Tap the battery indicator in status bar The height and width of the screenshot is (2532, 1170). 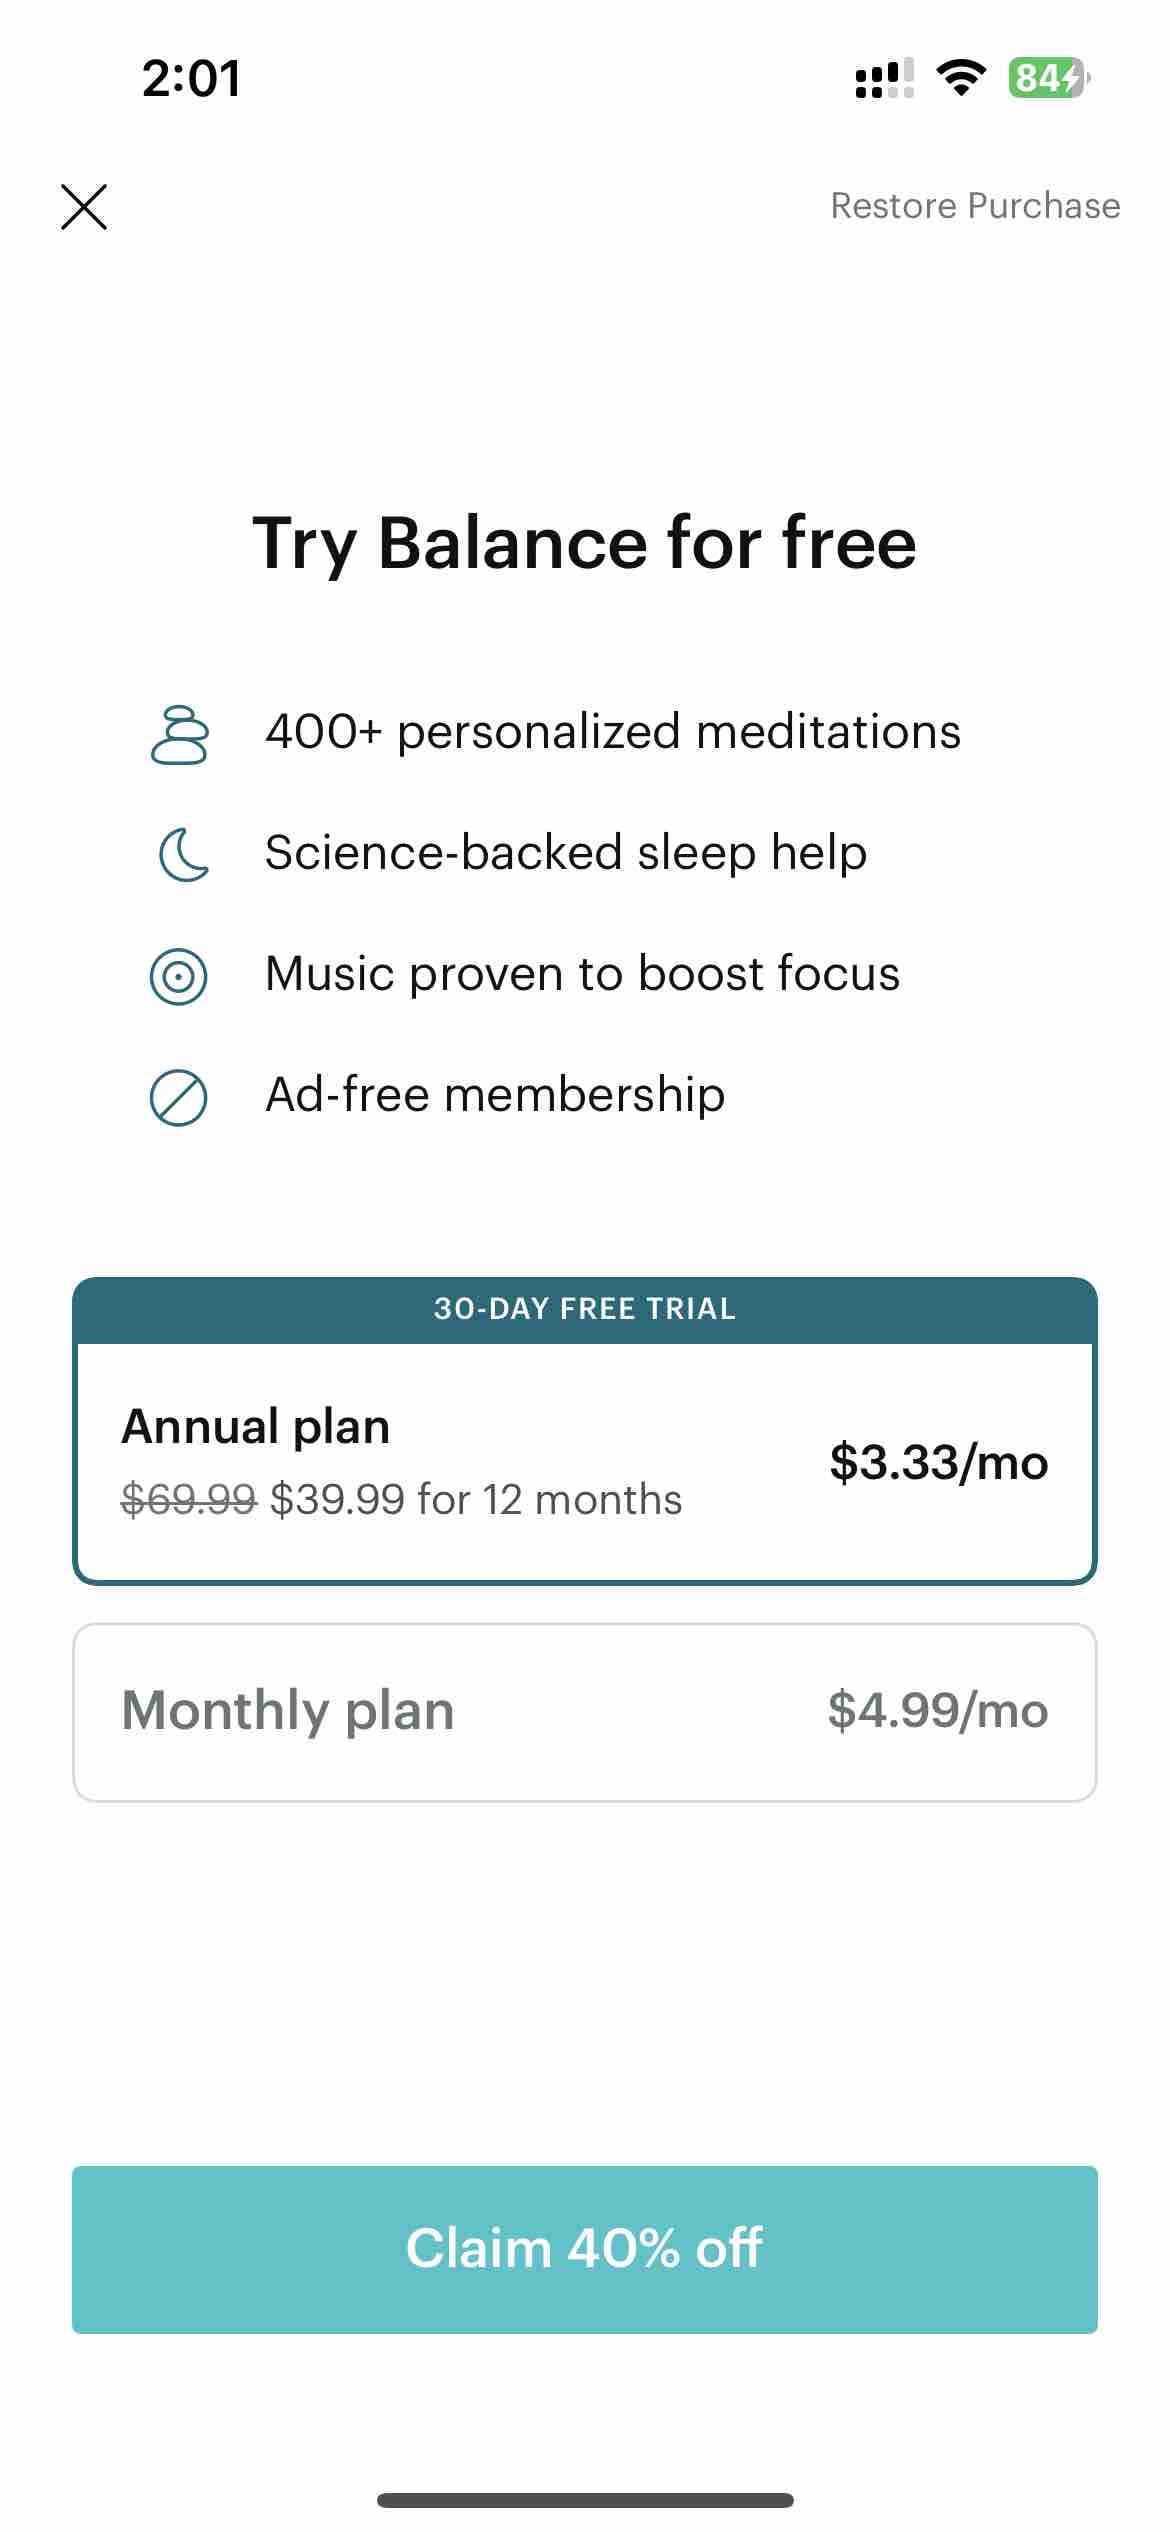pyautogui.click(x=1049, y=77)
